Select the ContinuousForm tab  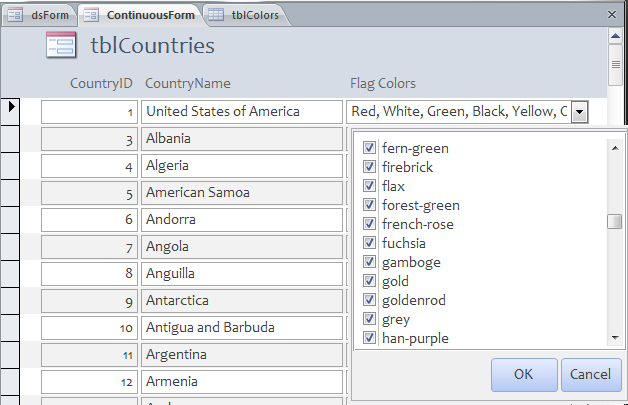pos(141,15)
